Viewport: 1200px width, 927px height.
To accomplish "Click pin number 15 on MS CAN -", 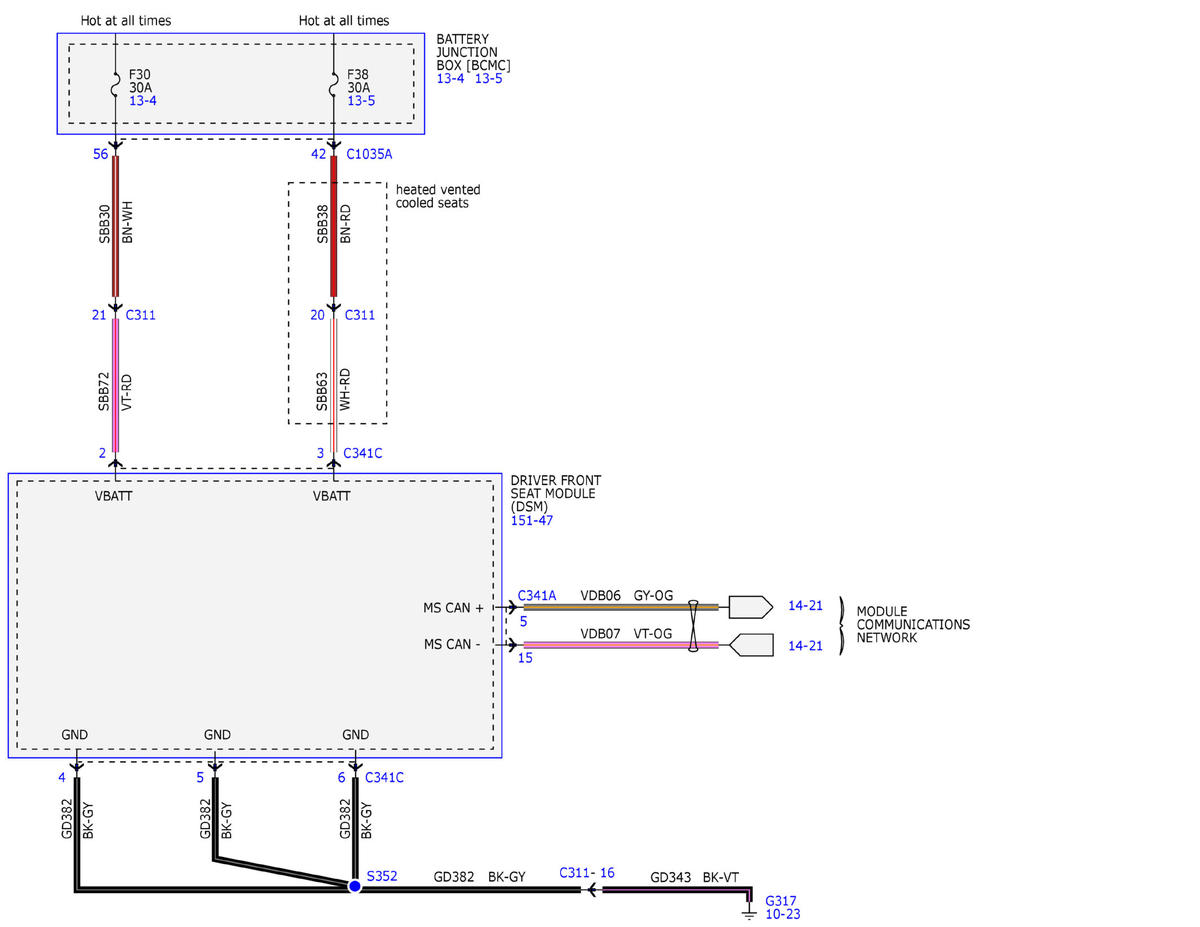I will click(x=526, y=658).
